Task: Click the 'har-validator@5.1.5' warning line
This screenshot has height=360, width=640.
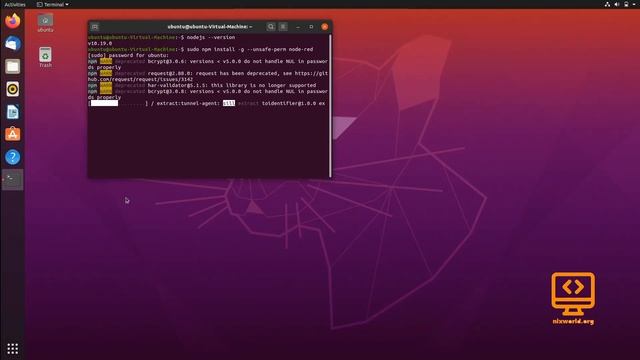Action: coord(202,85)
